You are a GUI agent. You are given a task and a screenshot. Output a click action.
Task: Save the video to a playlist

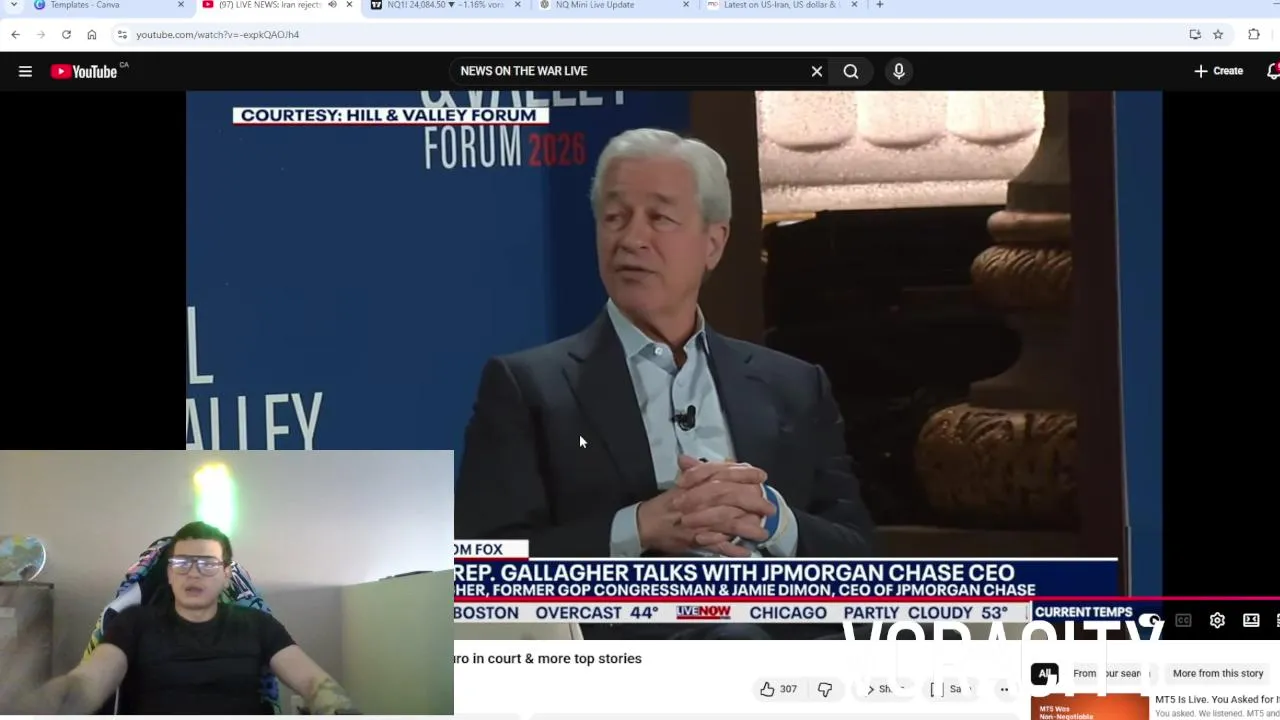tap(950, 689)
